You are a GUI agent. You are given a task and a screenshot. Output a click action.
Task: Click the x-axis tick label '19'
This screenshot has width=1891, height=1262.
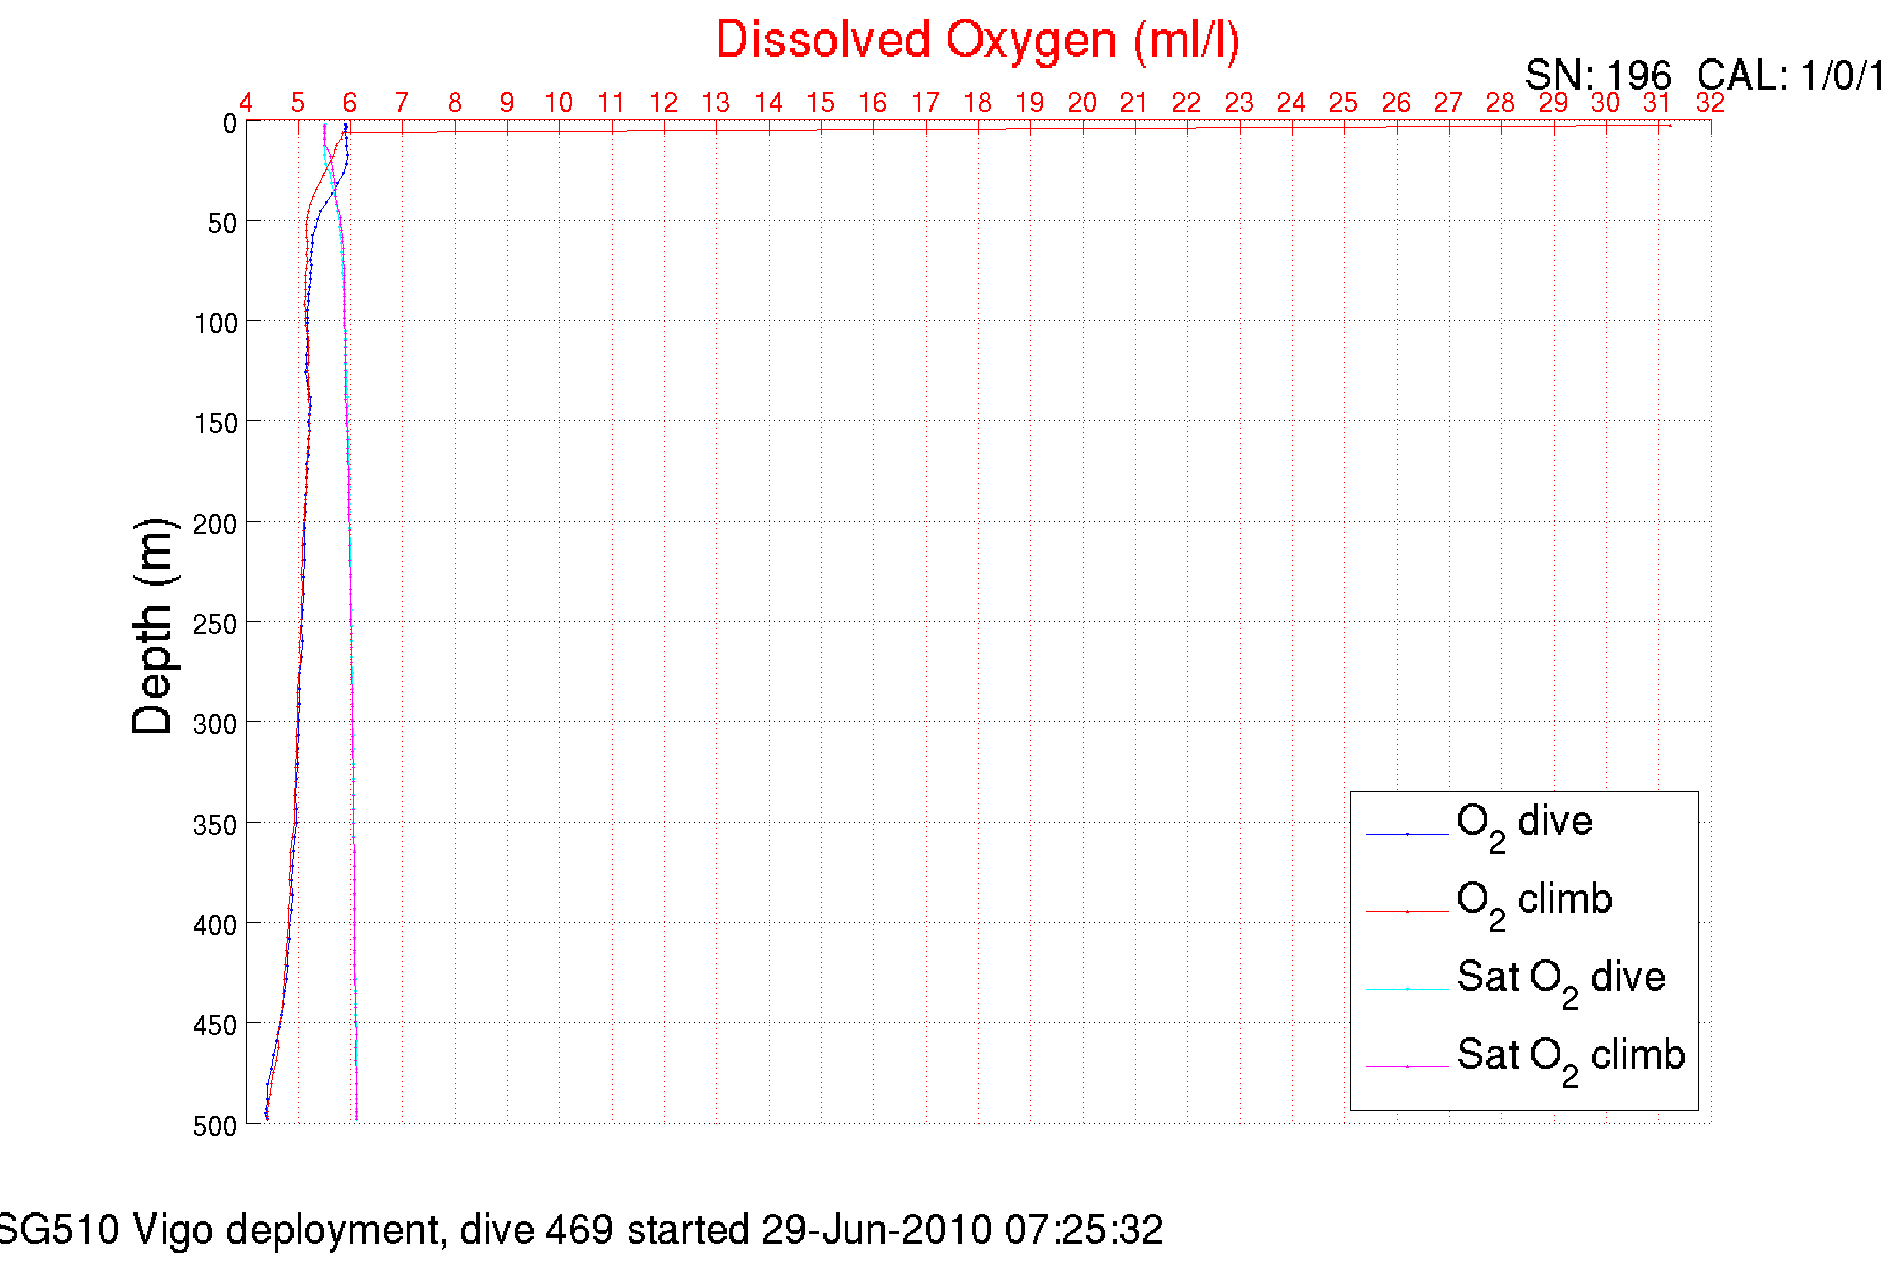[1030, 103]
